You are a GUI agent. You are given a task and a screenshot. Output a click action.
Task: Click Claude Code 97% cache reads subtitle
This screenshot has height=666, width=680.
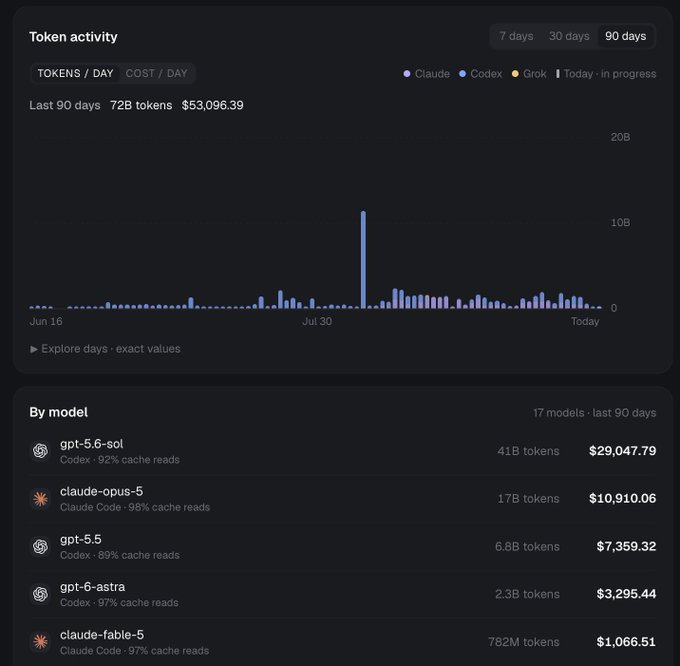coord(134,650)
